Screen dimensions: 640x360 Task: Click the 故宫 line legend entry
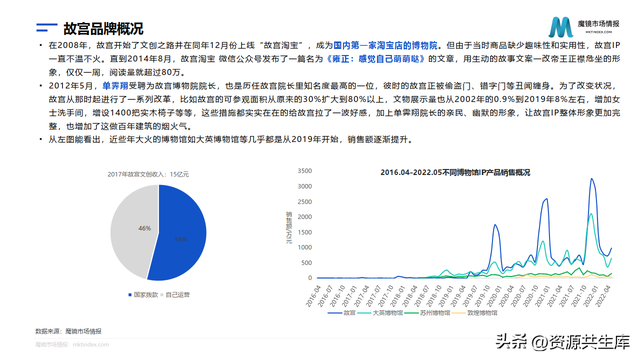tap(342, 313)
